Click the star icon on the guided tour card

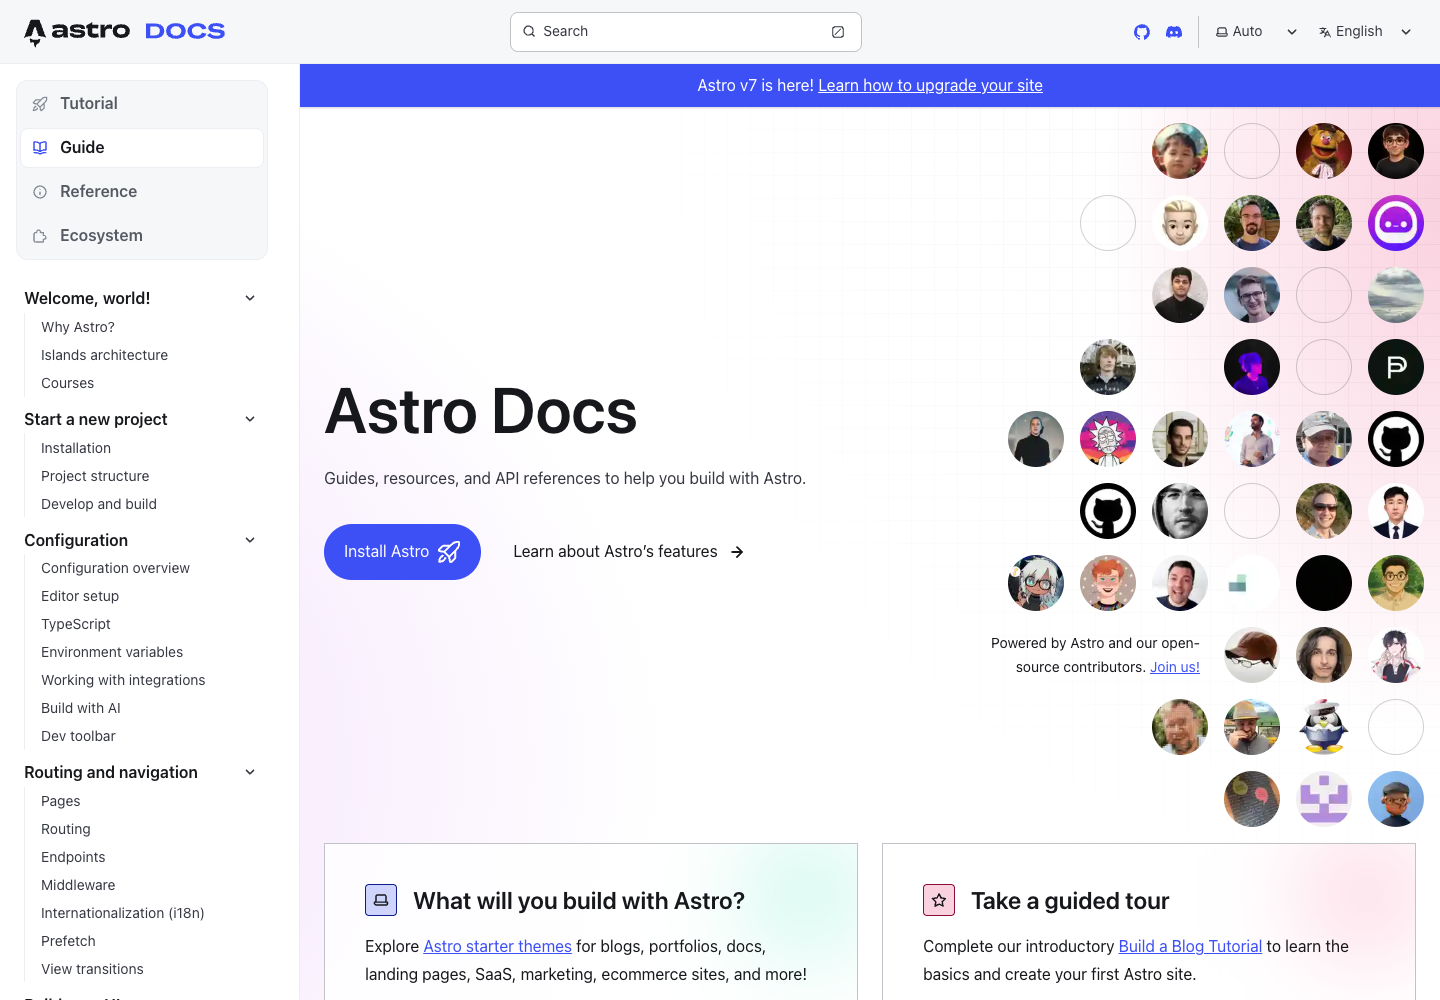pyautogui.click(x=939, y=900)
